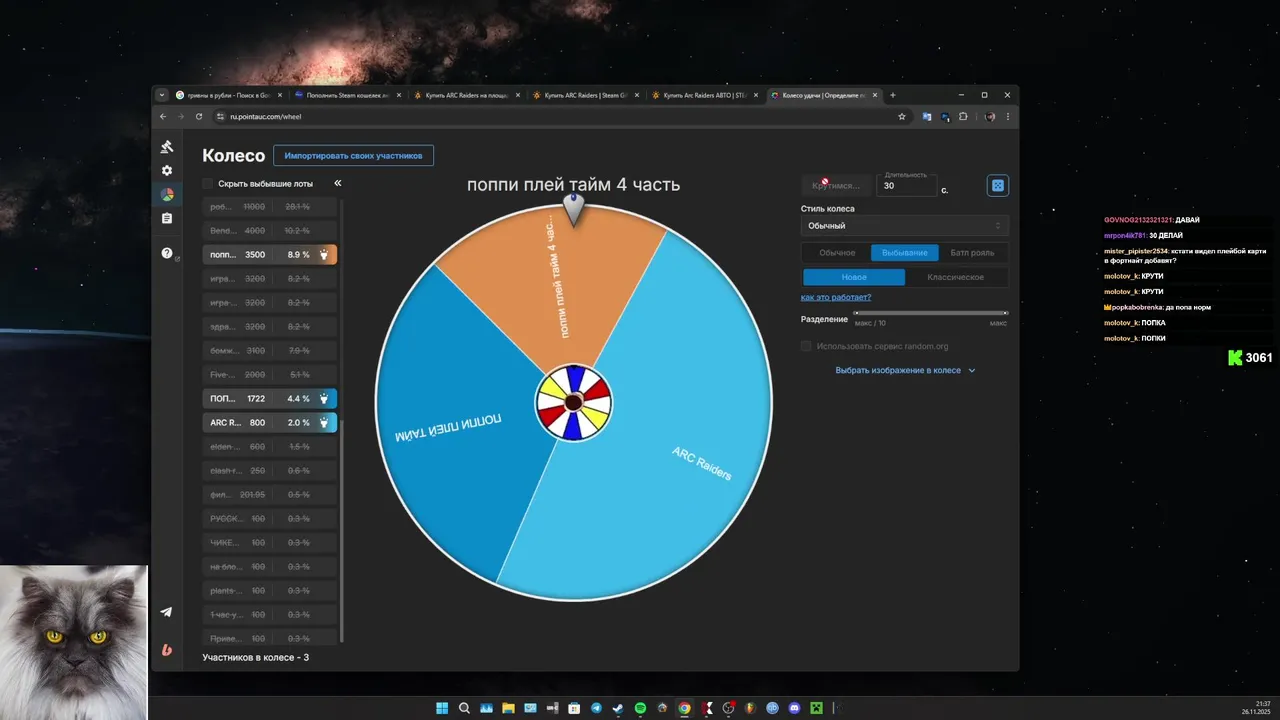Select the 'Батл рояль' wheel mode

coord(973,253)
